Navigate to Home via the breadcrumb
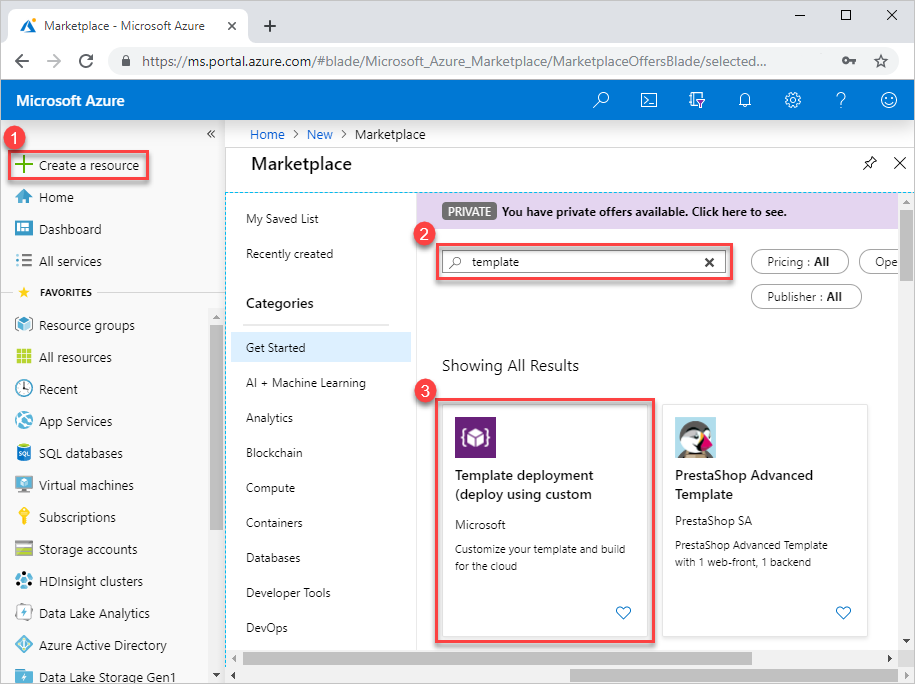 [x=267, y=133]
